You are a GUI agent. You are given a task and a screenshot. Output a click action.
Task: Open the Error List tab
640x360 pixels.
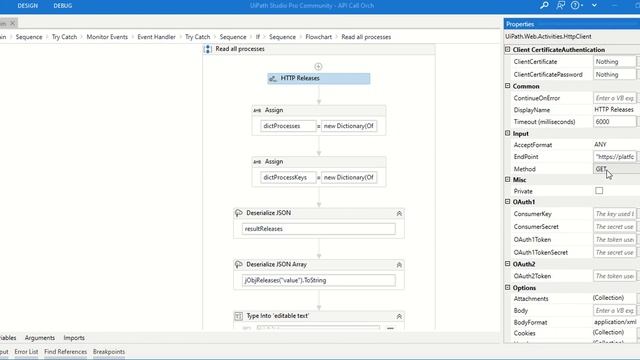26,351
